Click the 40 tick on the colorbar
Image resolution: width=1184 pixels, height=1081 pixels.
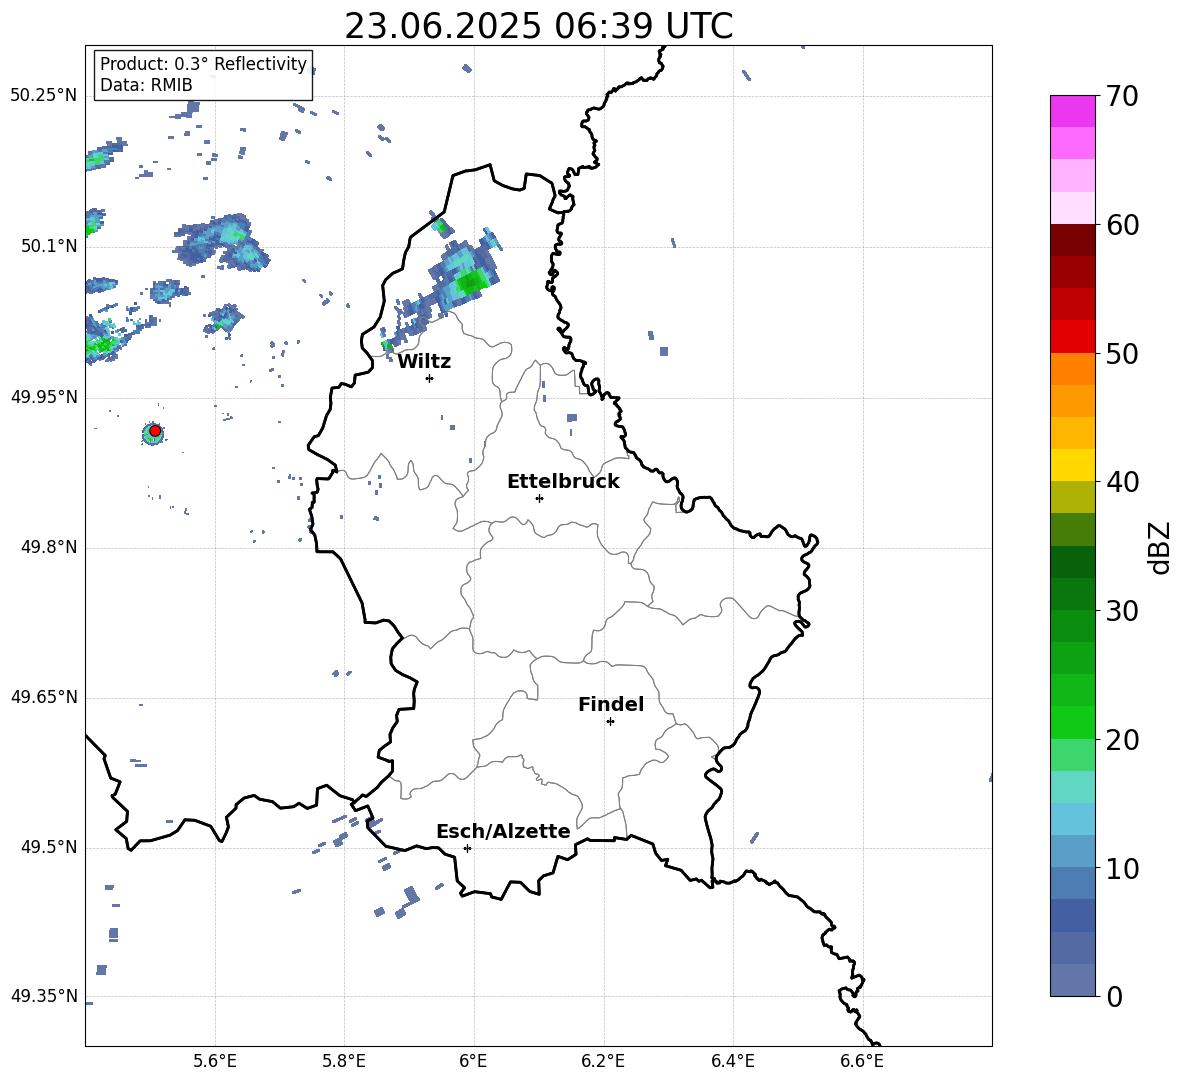(1122, 482)
